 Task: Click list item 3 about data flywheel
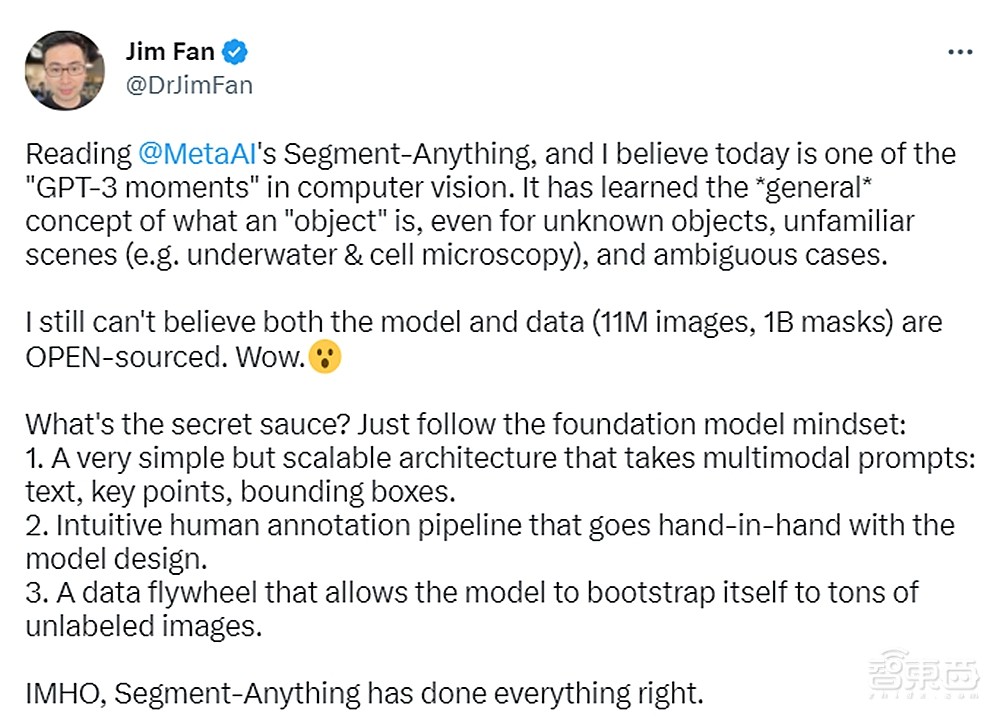(470, 592)
